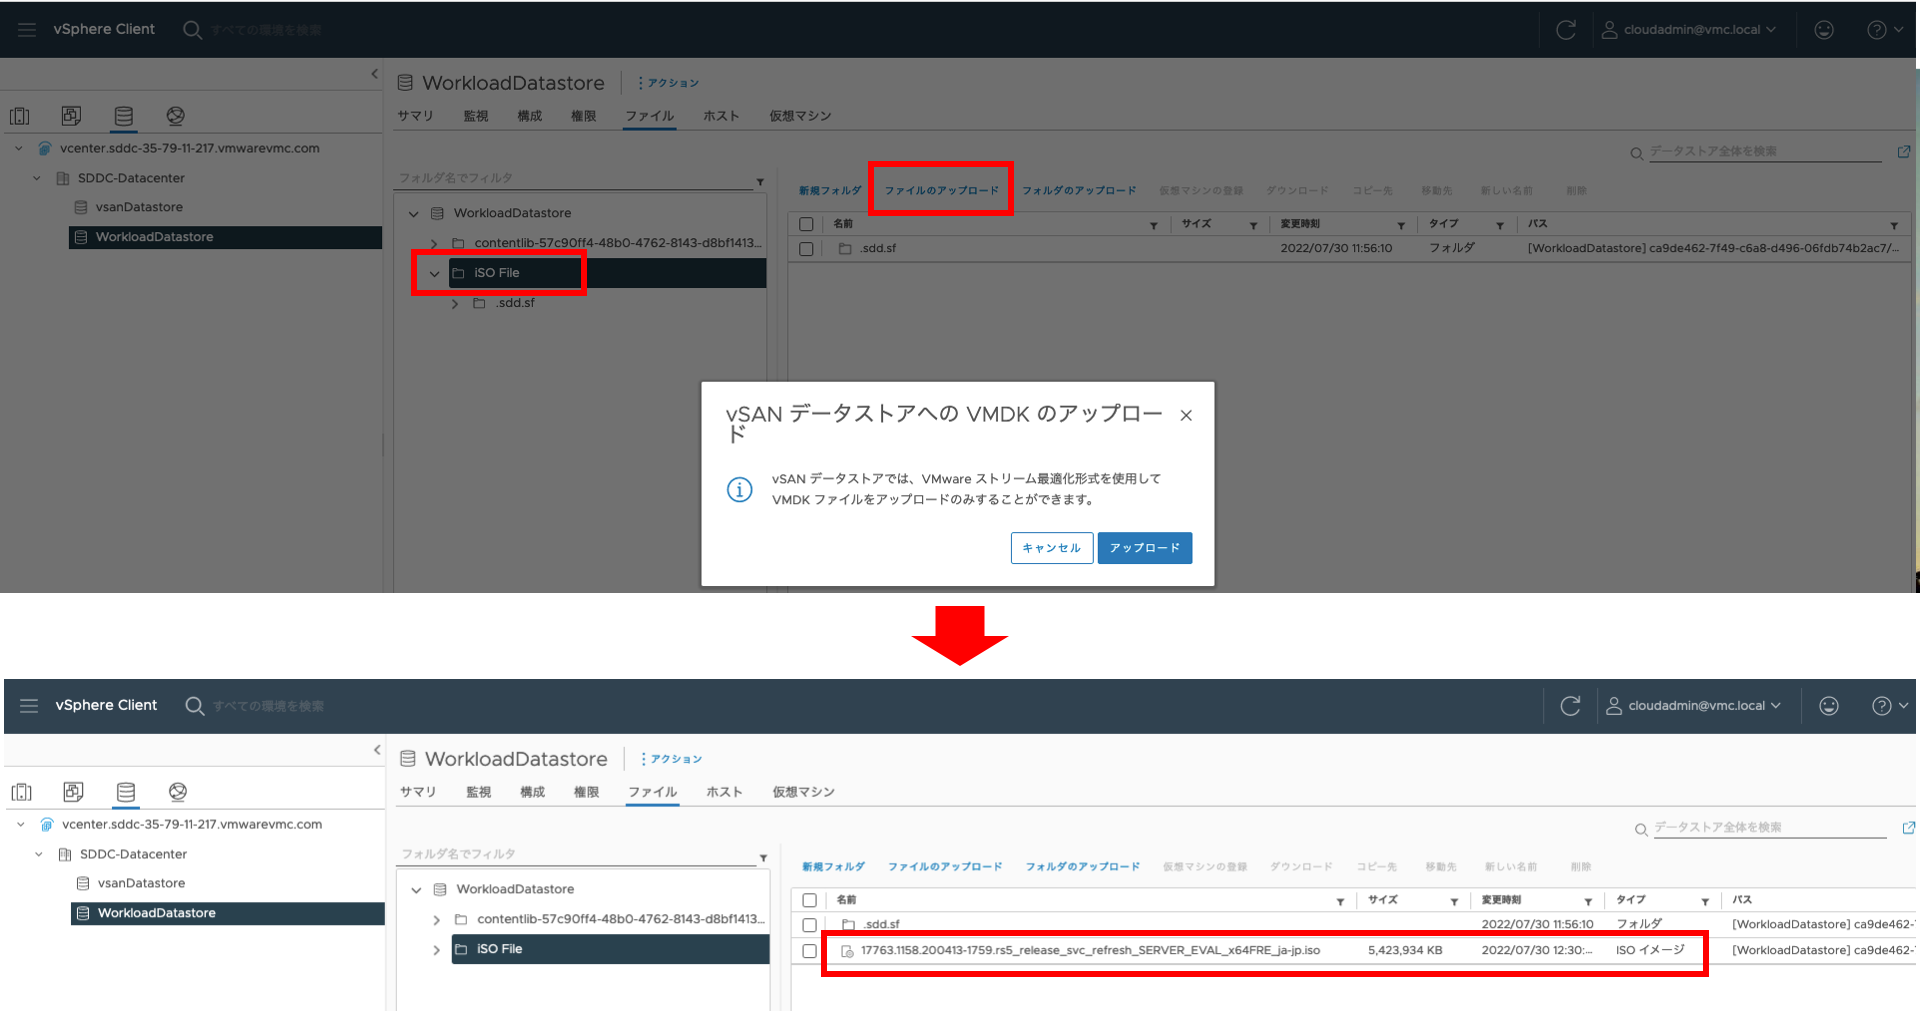
Task: Open the サマリ tab in upper screenshot
Action: point(415,116)
